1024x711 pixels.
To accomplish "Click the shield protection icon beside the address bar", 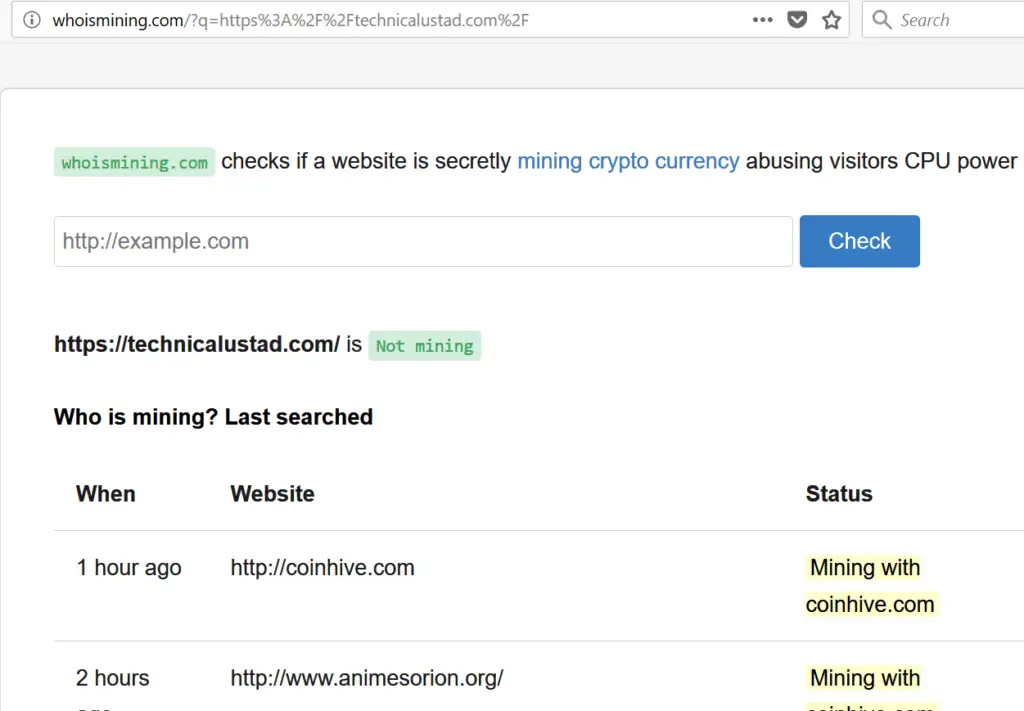I will pyautogui.click(x=796, y=19).
